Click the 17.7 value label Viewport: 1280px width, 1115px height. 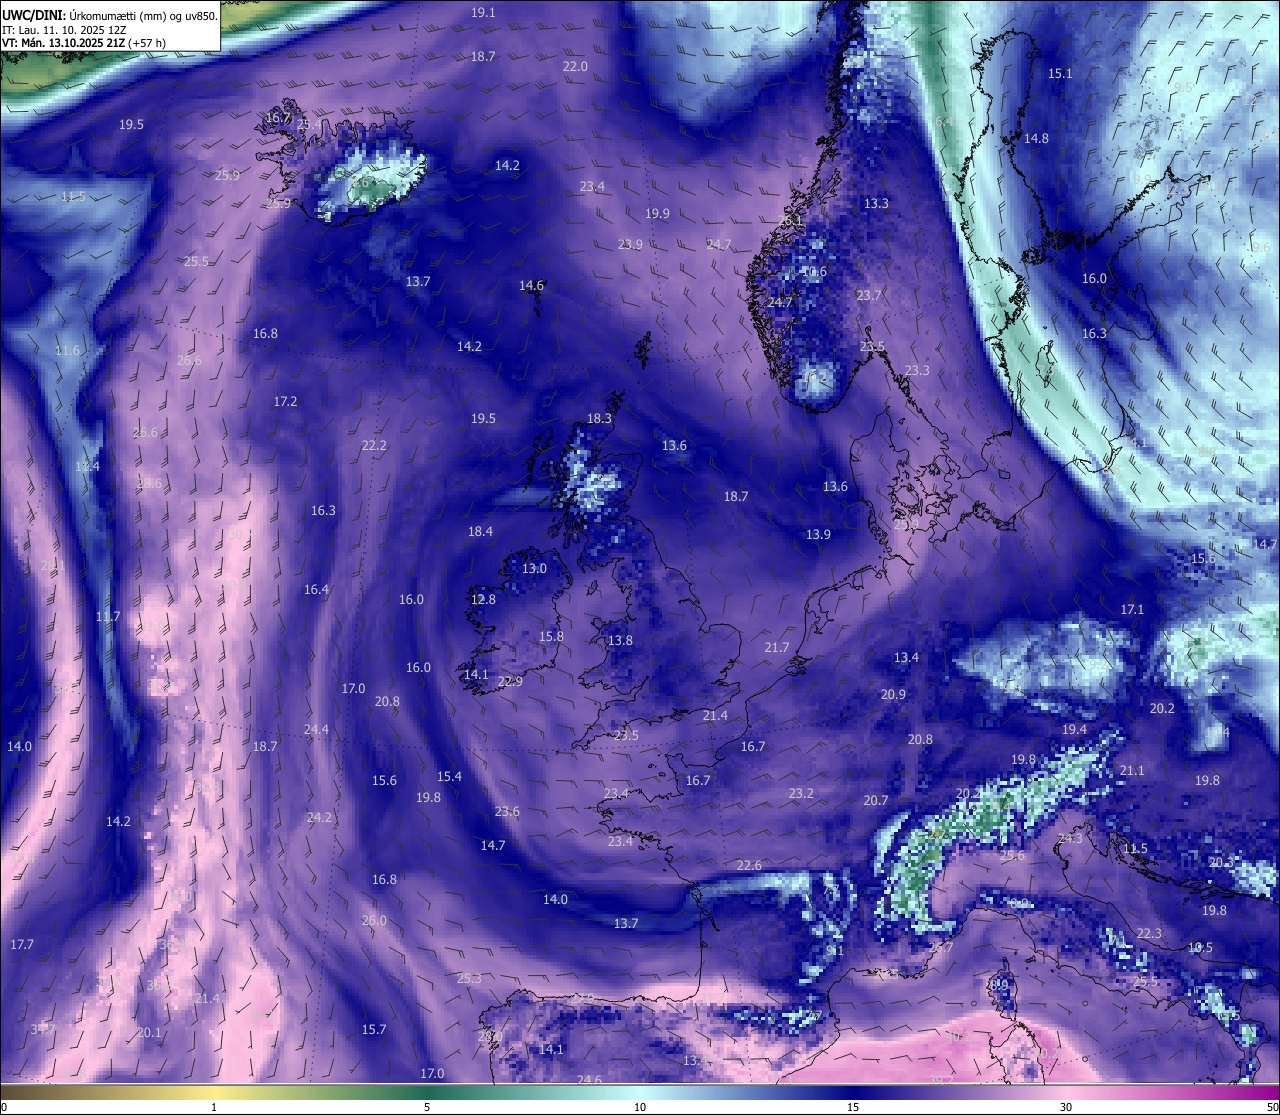pos(22,944)
